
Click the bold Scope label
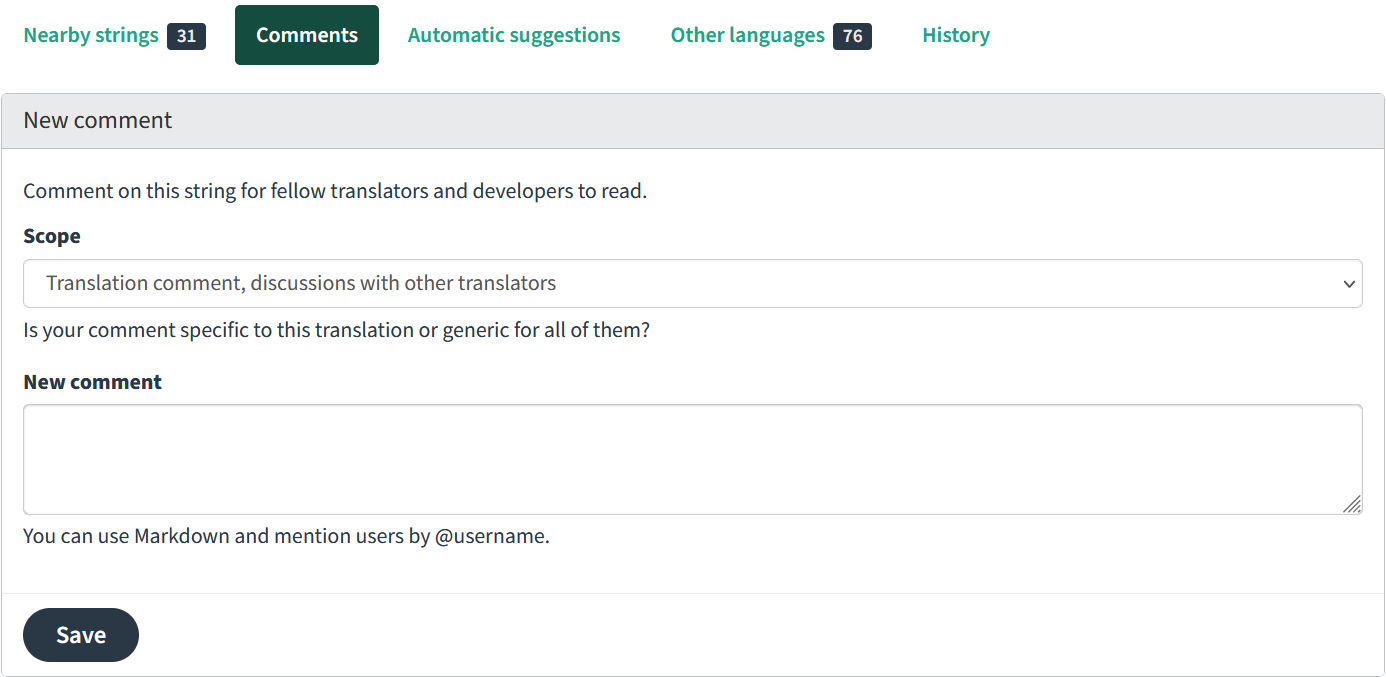tap(52, 236)
